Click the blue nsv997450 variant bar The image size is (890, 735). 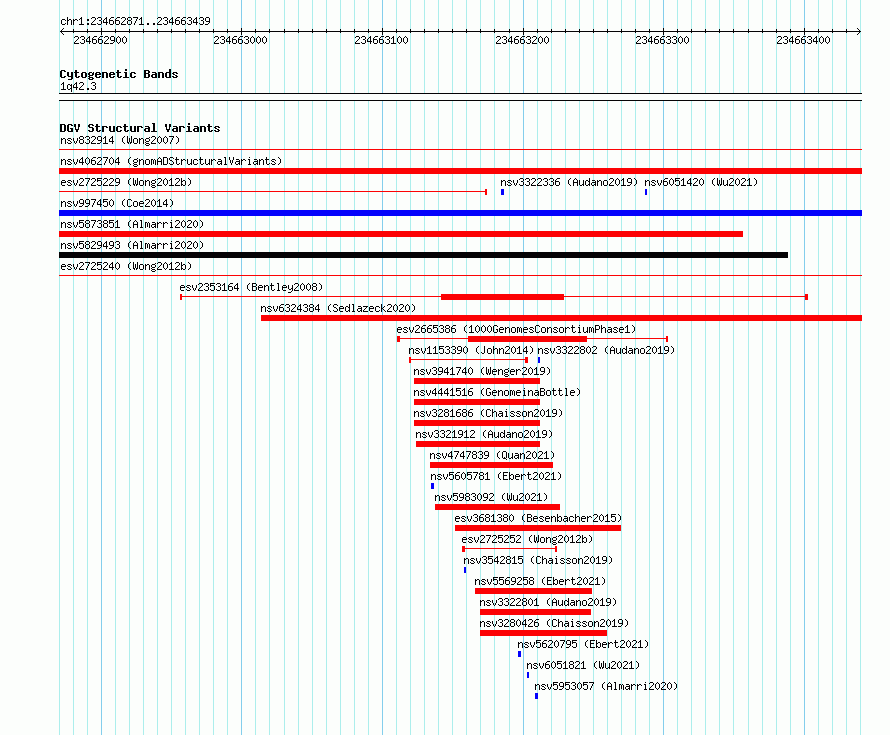460,213
